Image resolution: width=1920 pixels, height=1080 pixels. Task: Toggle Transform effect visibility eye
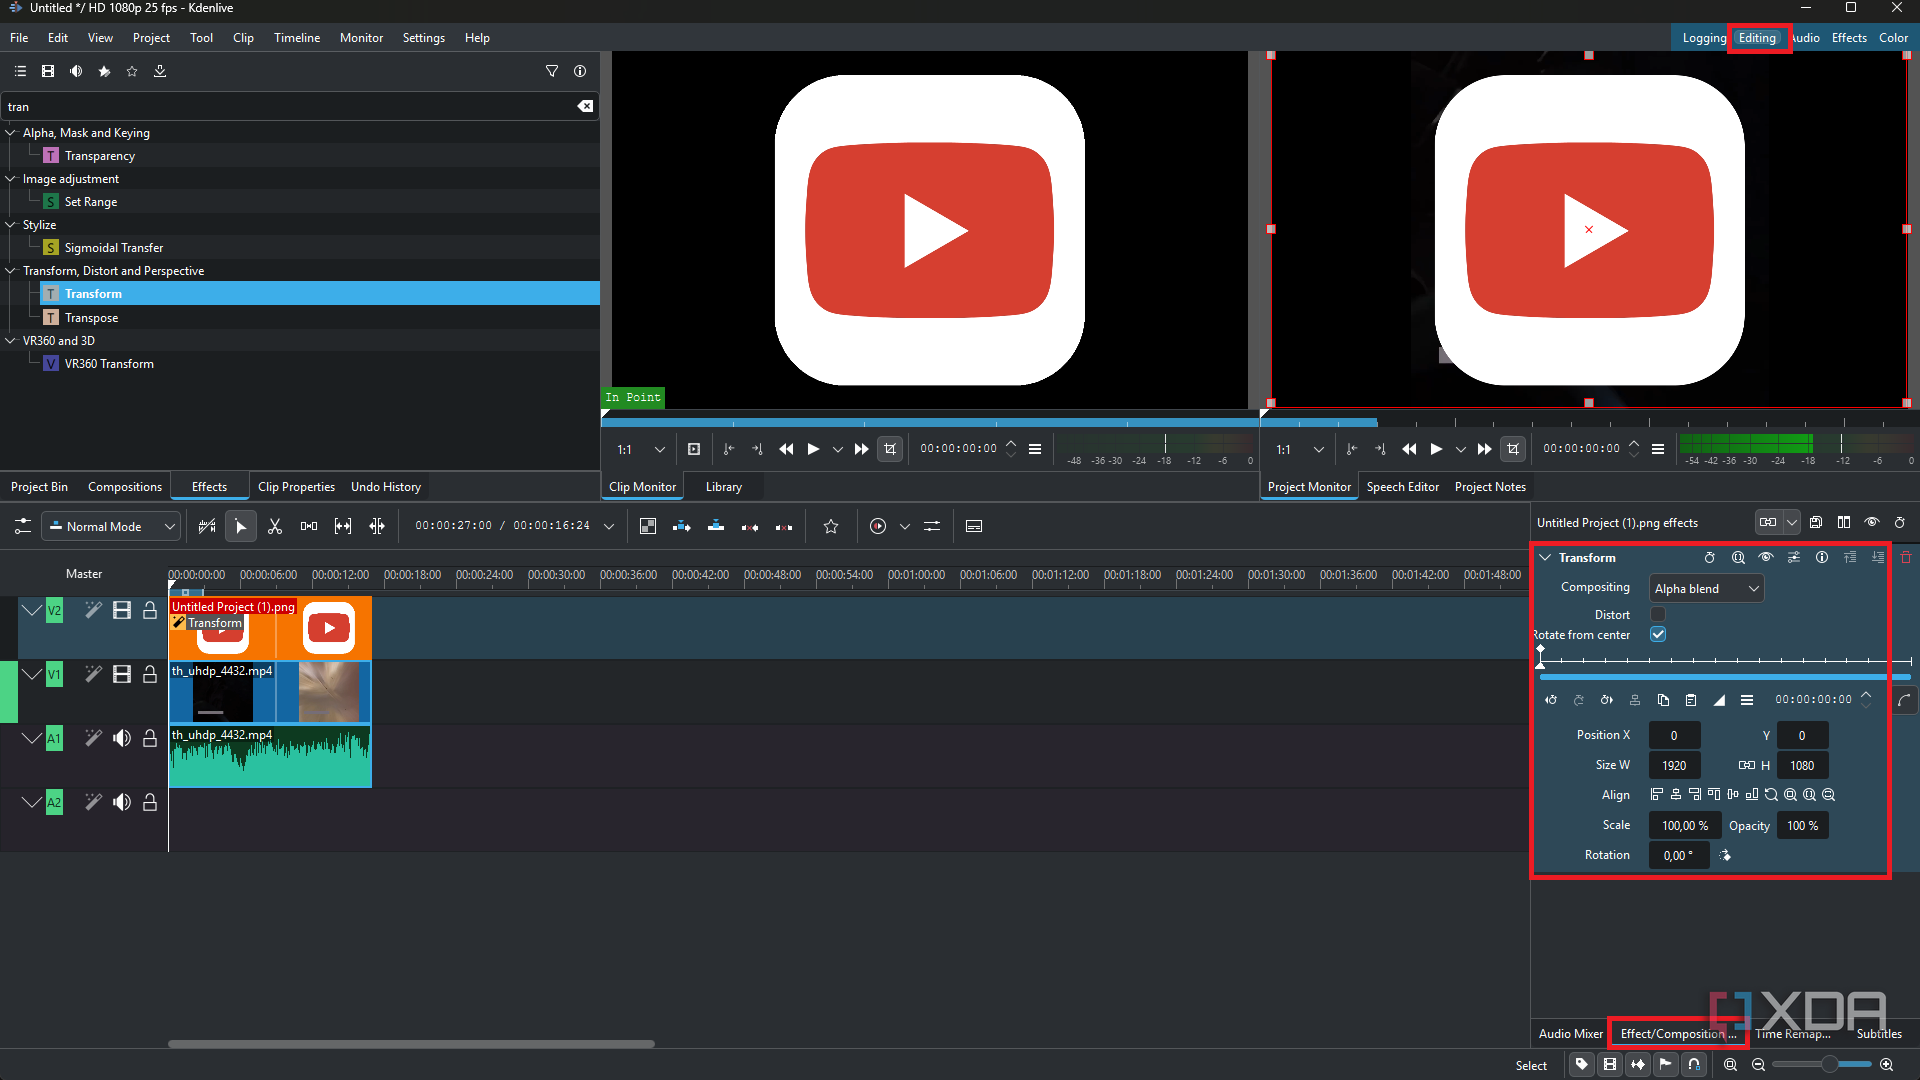1766,558
